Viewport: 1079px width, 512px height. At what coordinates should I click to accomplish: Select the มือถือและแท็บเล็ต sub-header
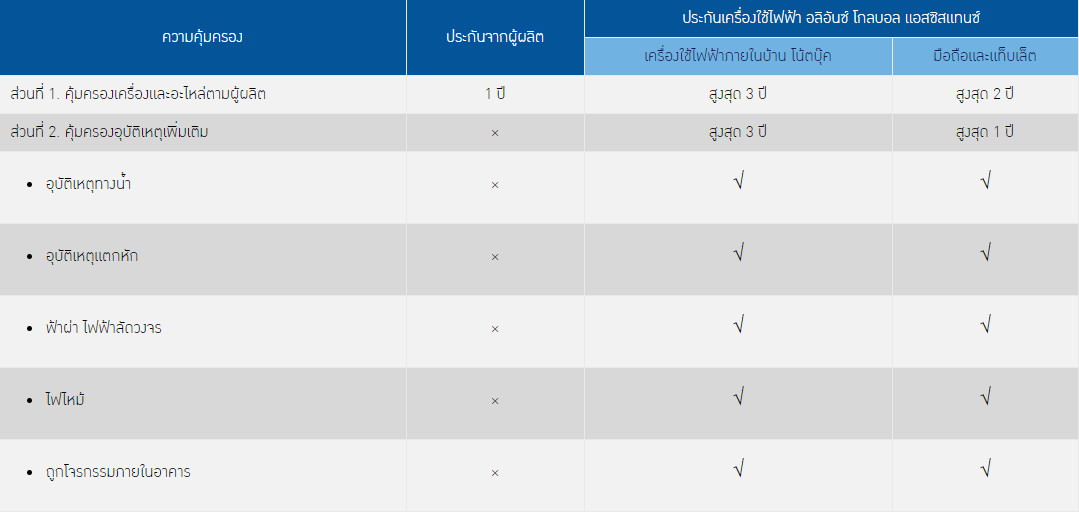pyautogui.click(x=985, y=56)
